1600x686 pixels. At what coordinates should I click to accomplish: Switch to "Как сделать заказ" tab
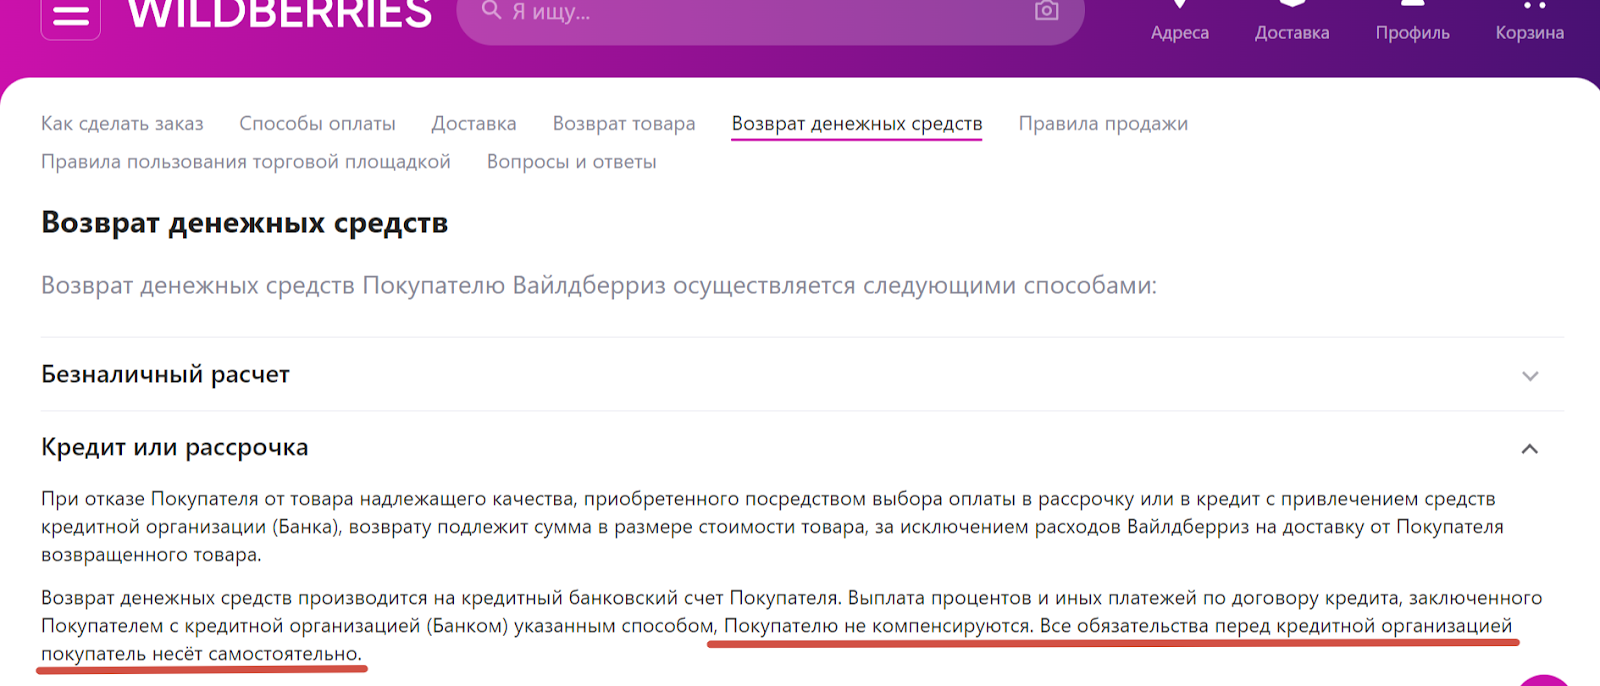[122, 124]
